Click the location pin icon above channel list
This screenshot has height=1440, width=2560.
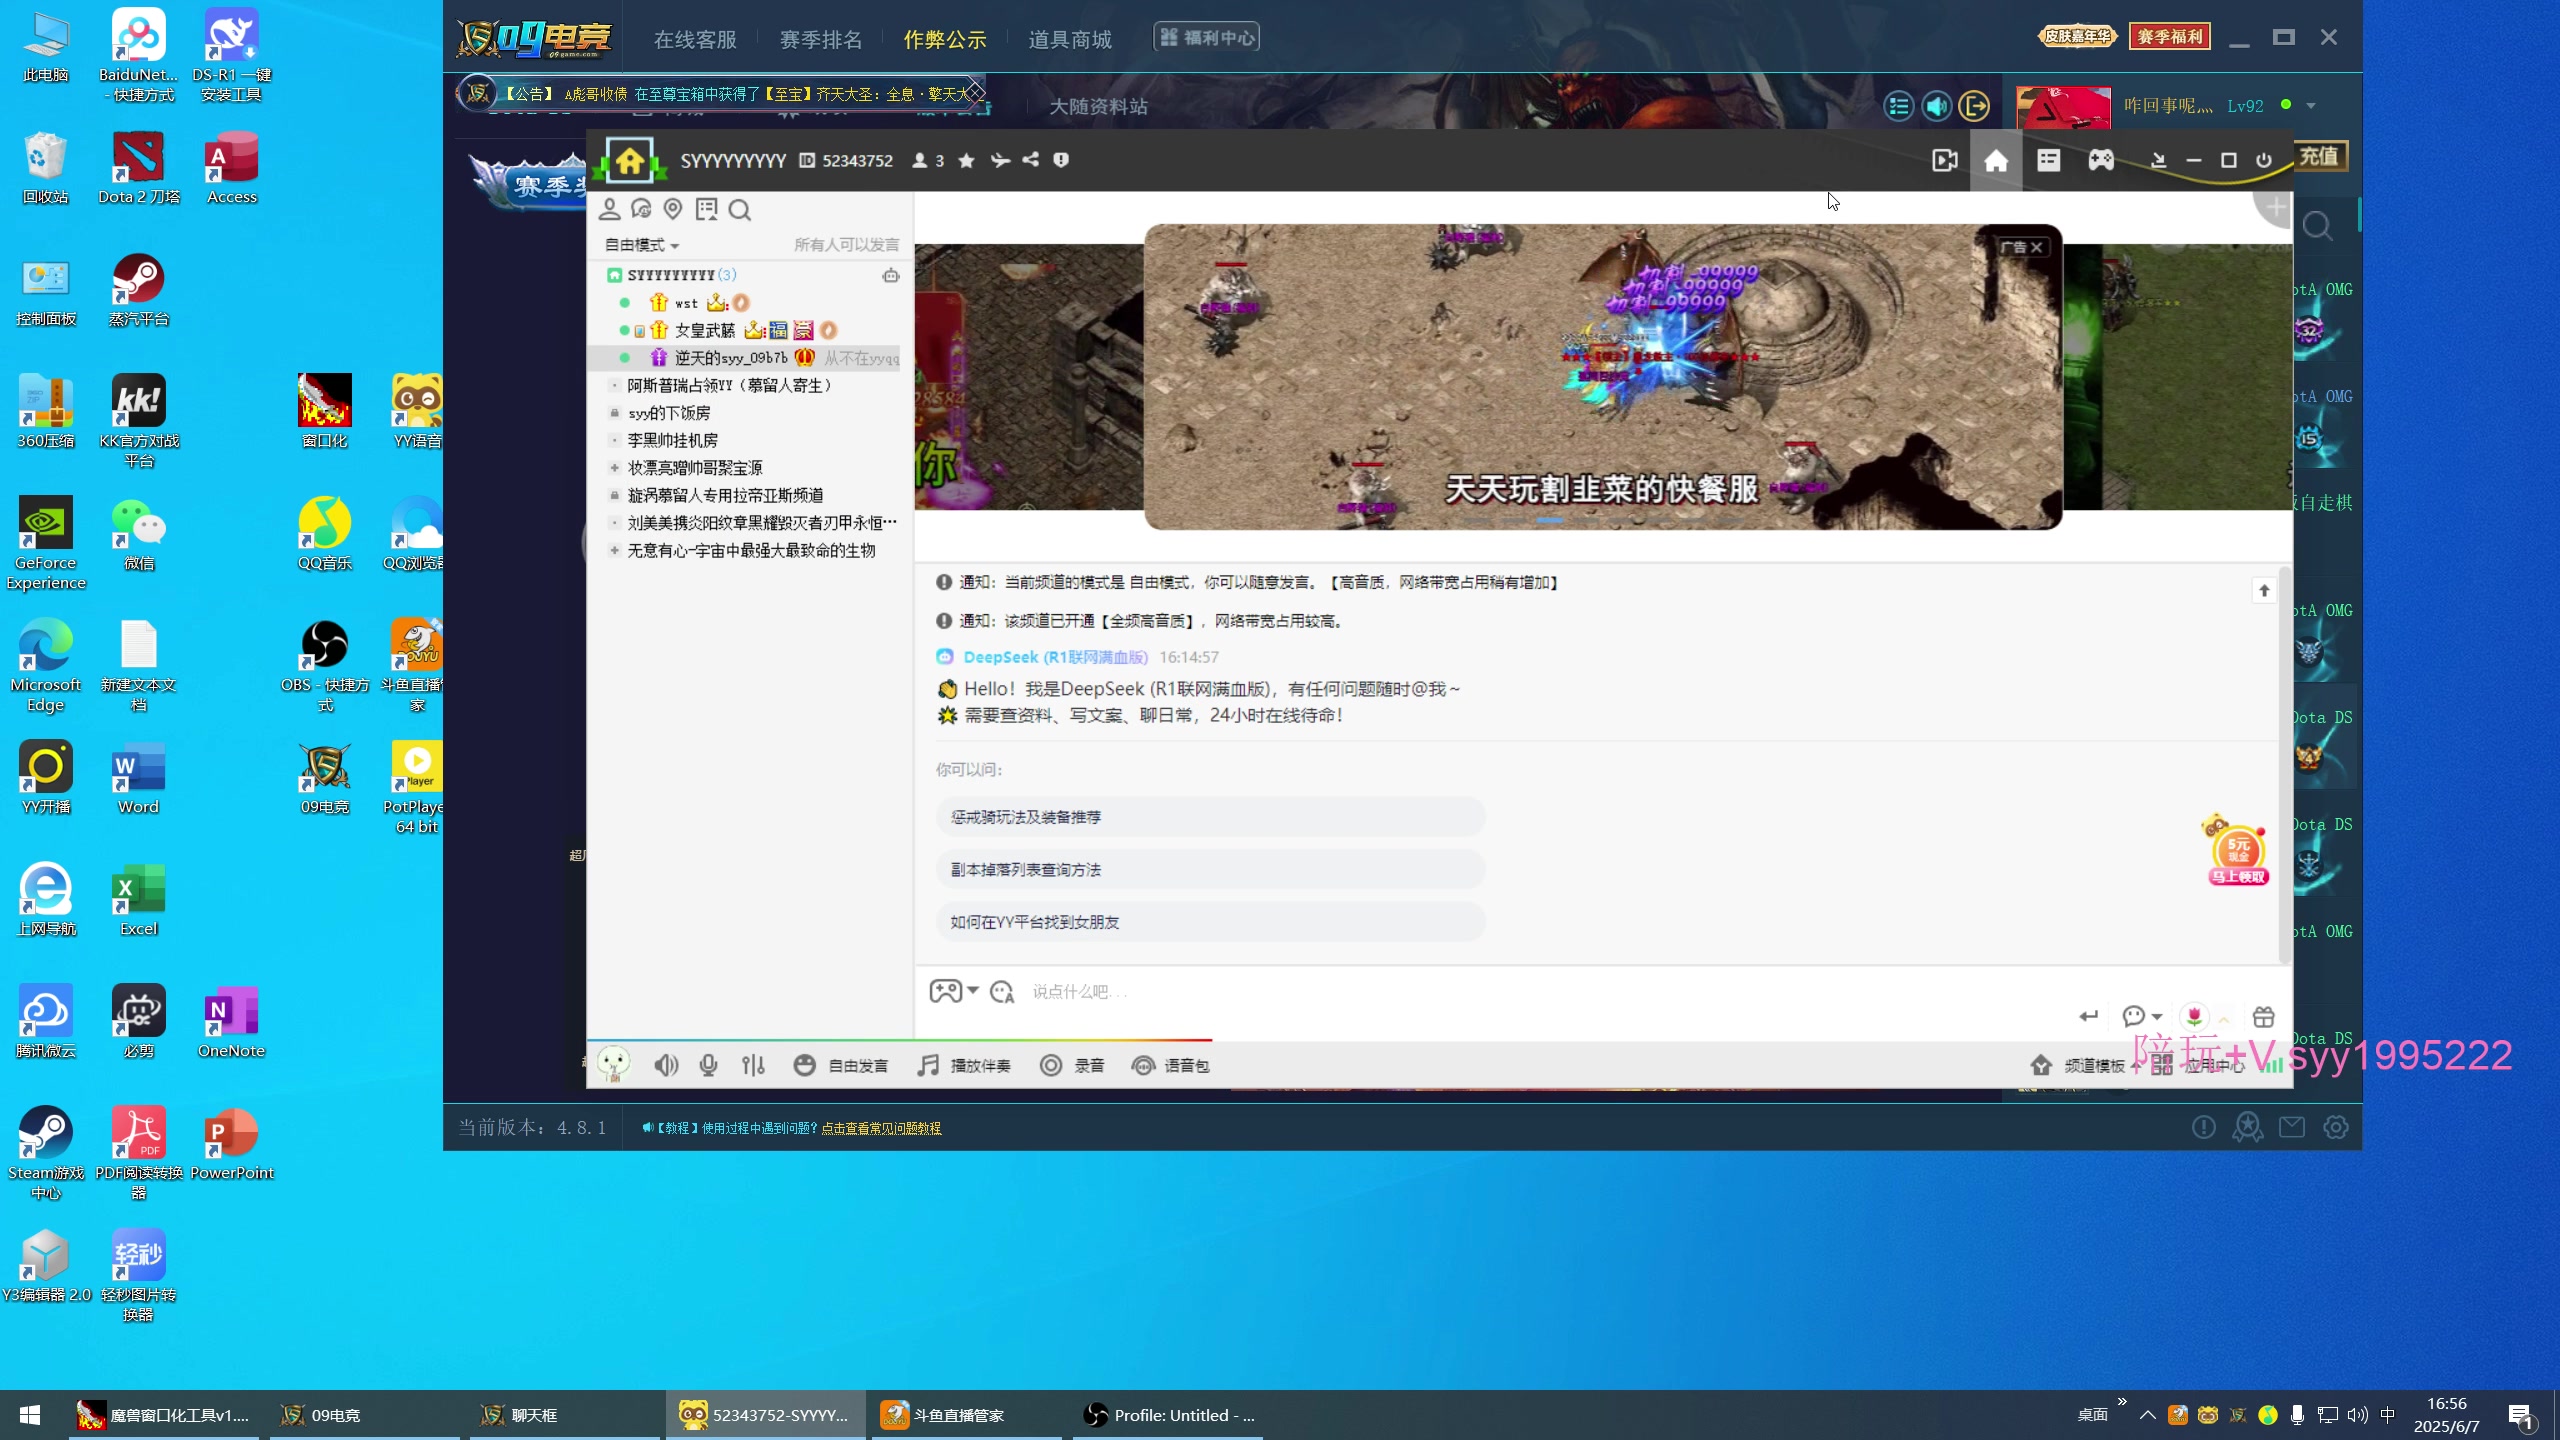(x=673, y=209)
